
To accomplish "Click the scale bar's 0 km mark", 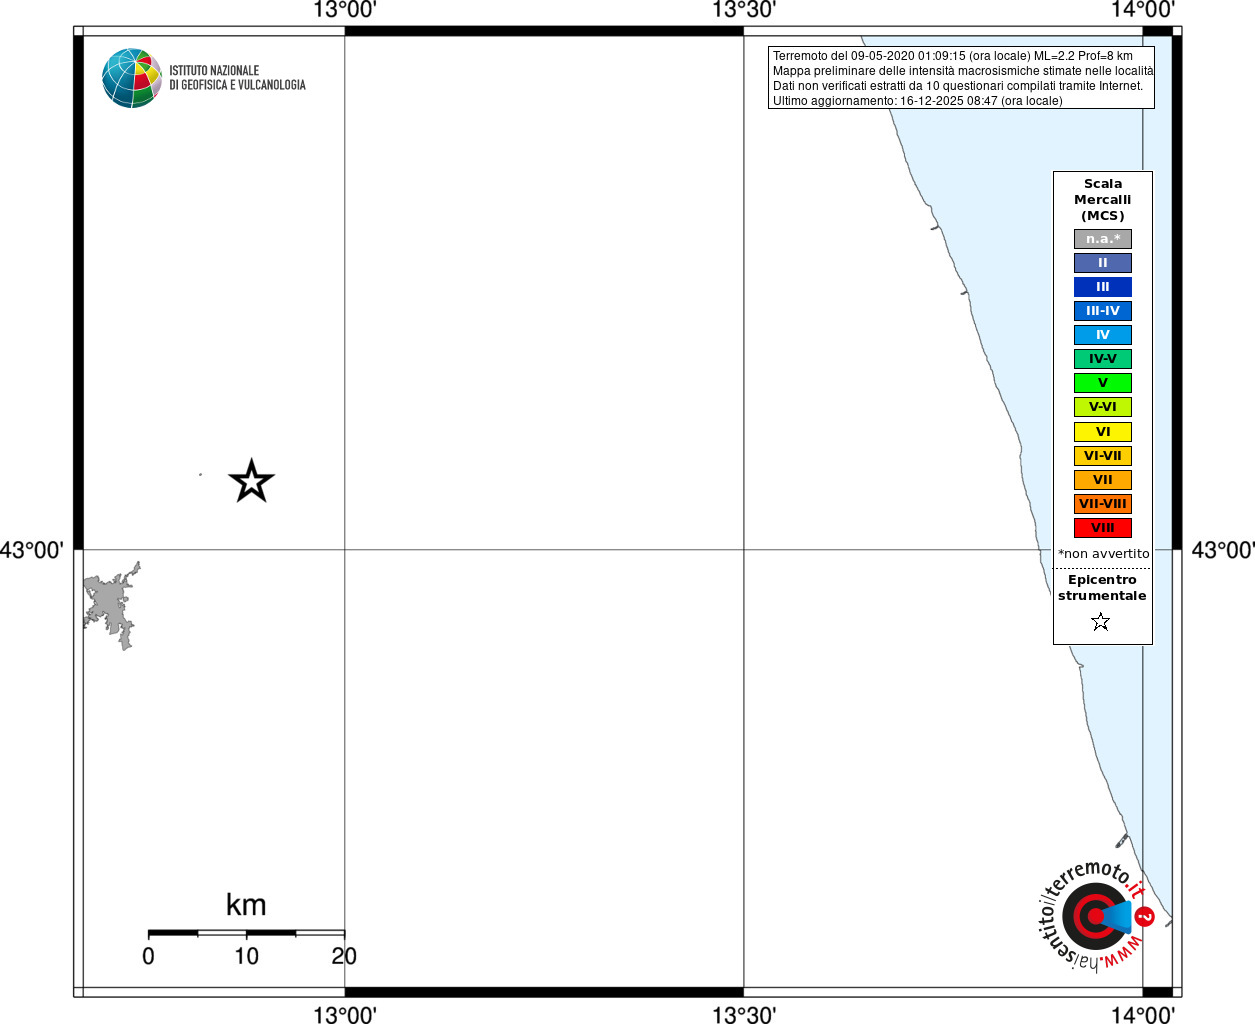I will [x=148, y=956].
